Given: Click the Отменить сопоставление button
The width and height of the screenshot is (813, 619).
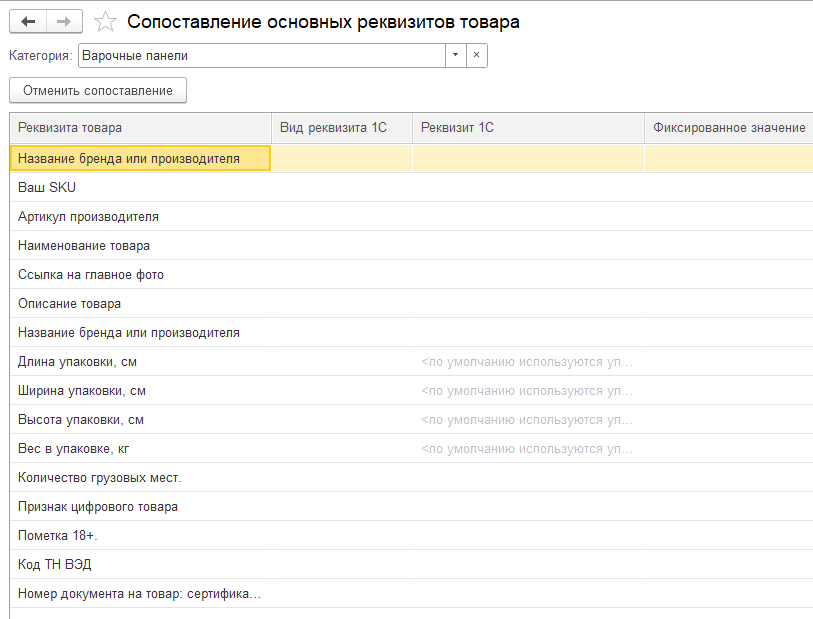Looking at the screenshot, I should (98, 90).
